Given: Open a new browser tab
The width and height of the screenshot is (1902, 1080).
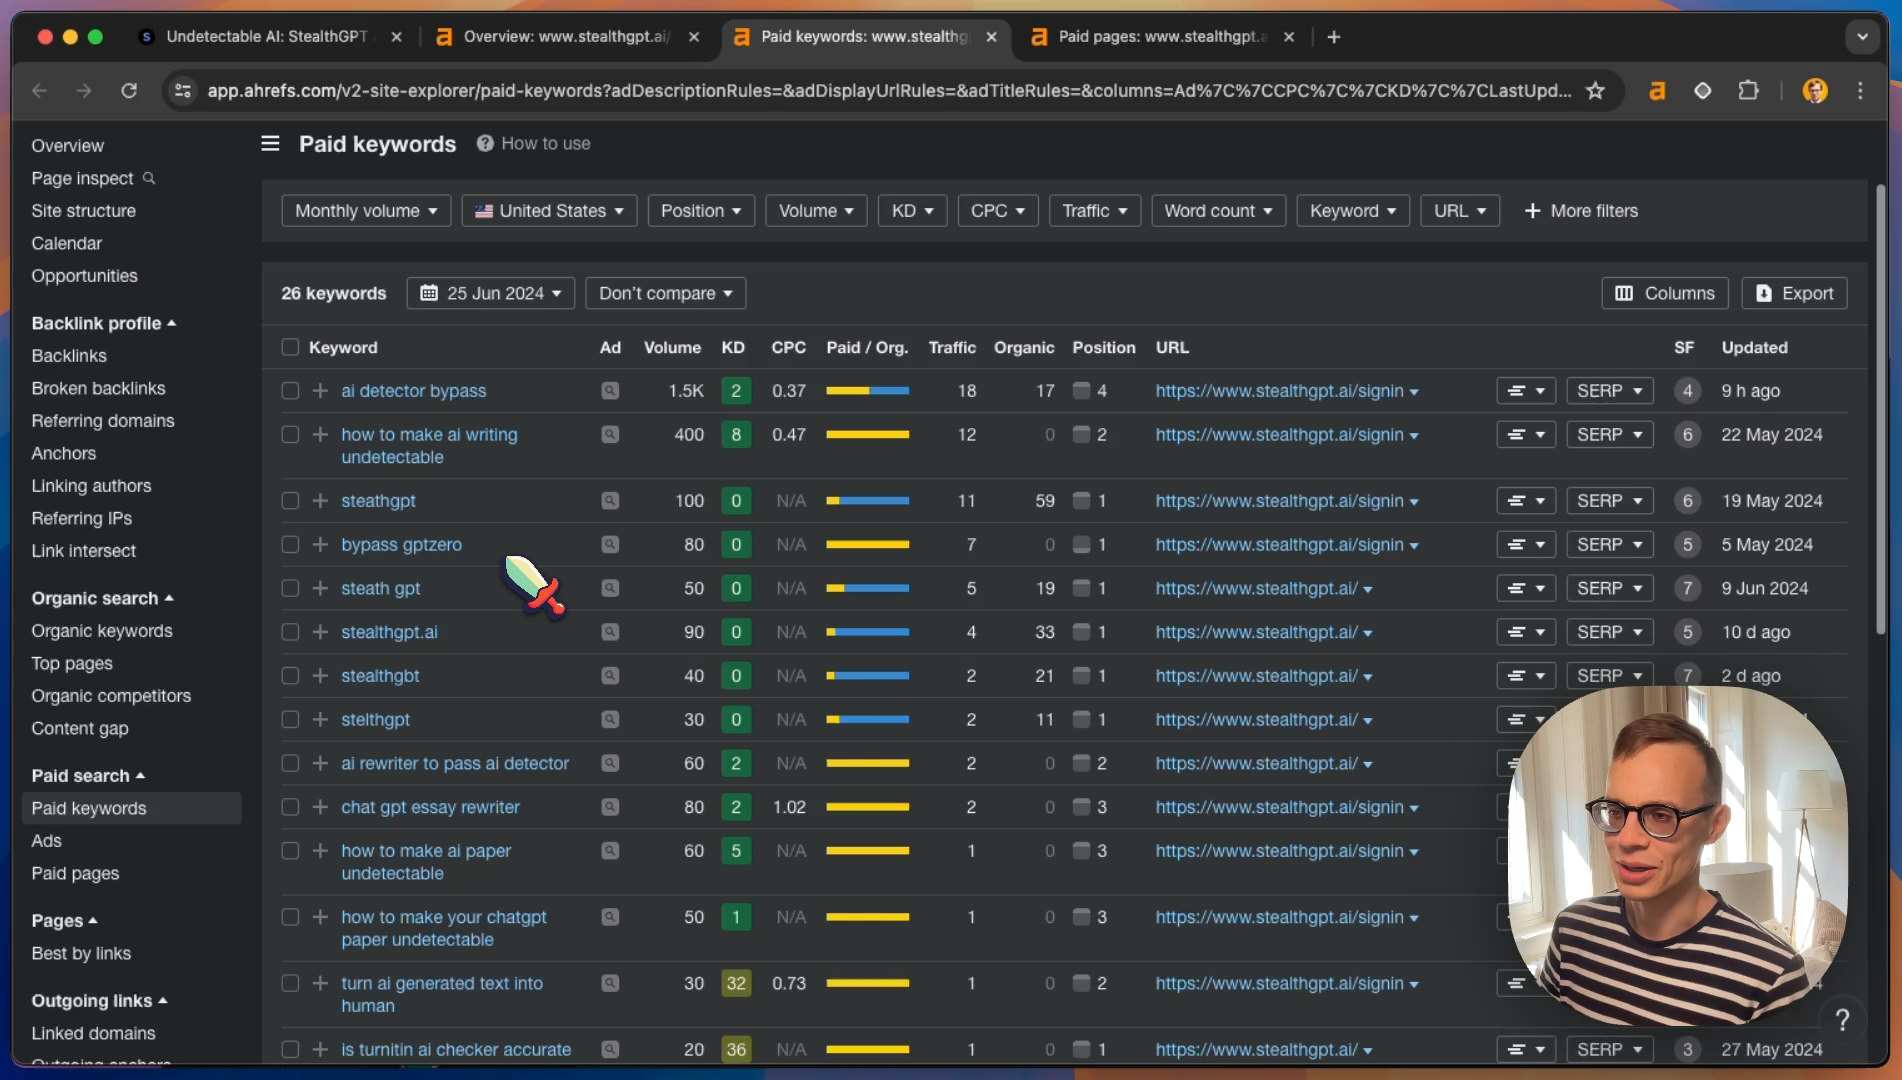Looking at the screenshot, I should (1334, 37).
